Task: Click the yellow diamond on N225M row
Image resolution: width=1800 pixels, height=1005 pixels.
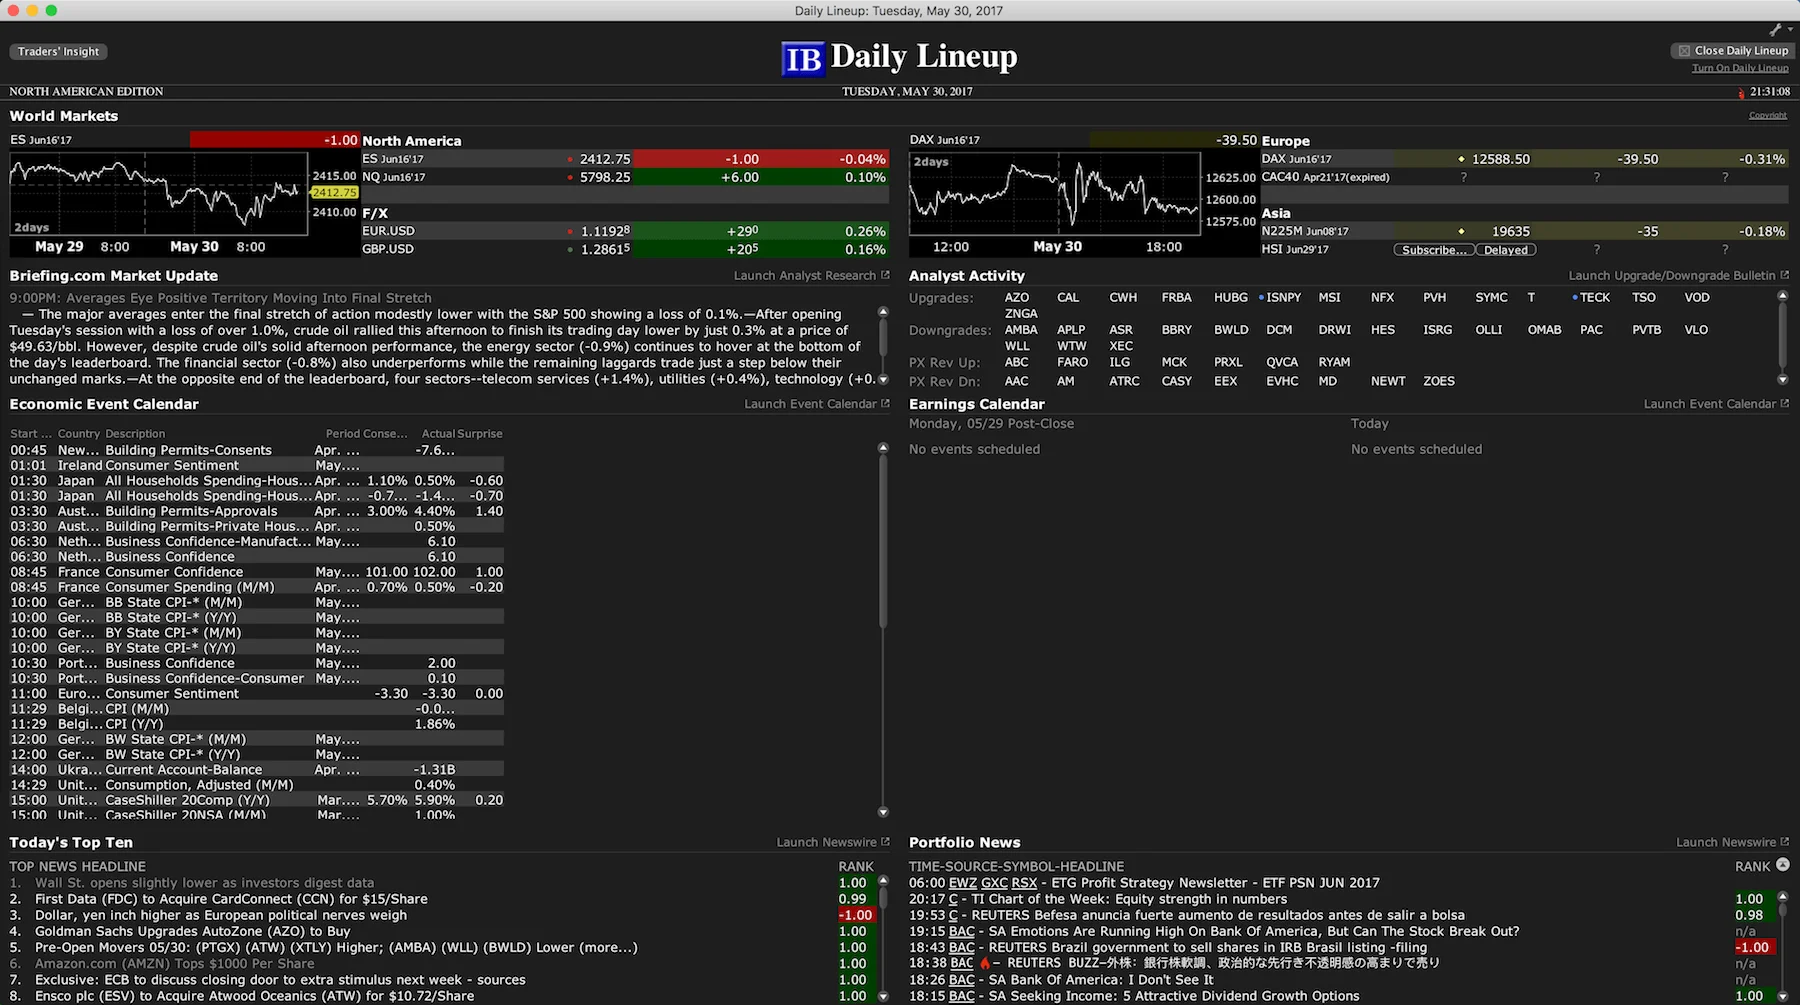Action: [x=1461, y=231]
